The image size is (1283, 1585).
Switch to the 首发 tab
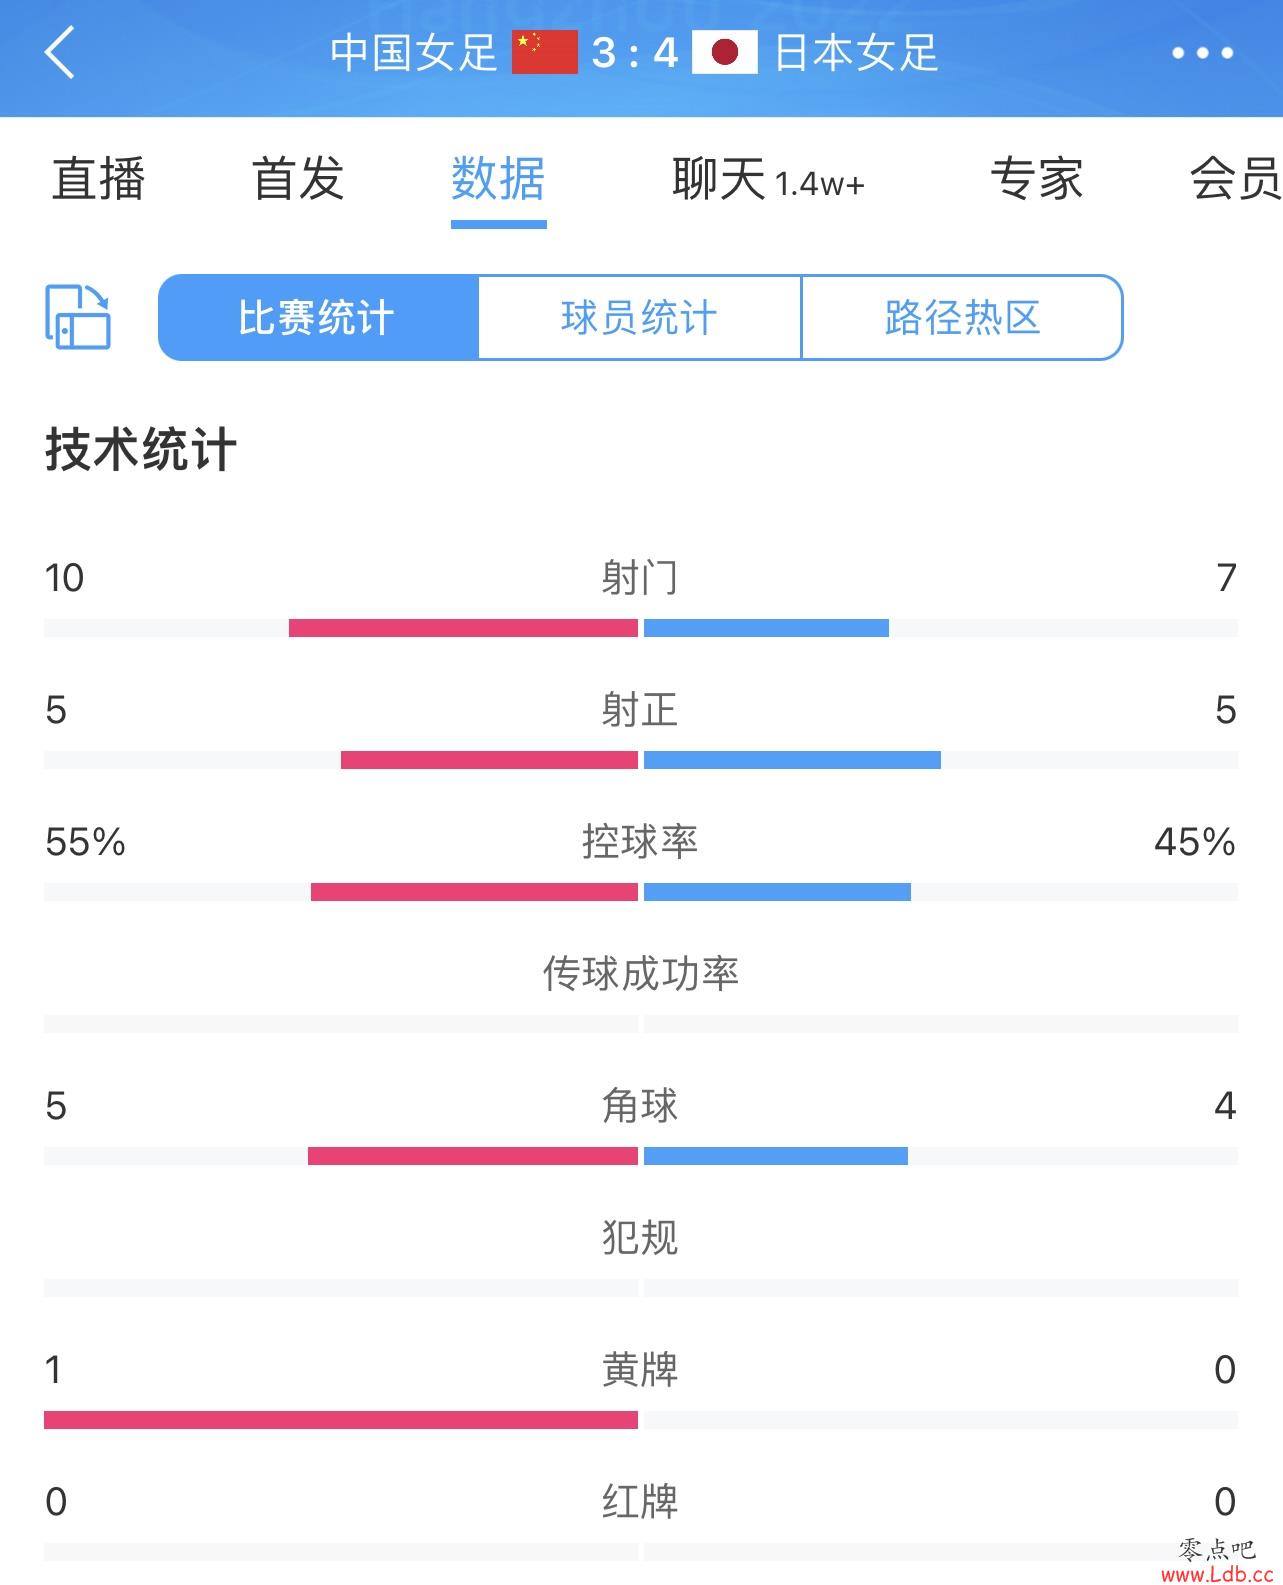pos(298,180)
